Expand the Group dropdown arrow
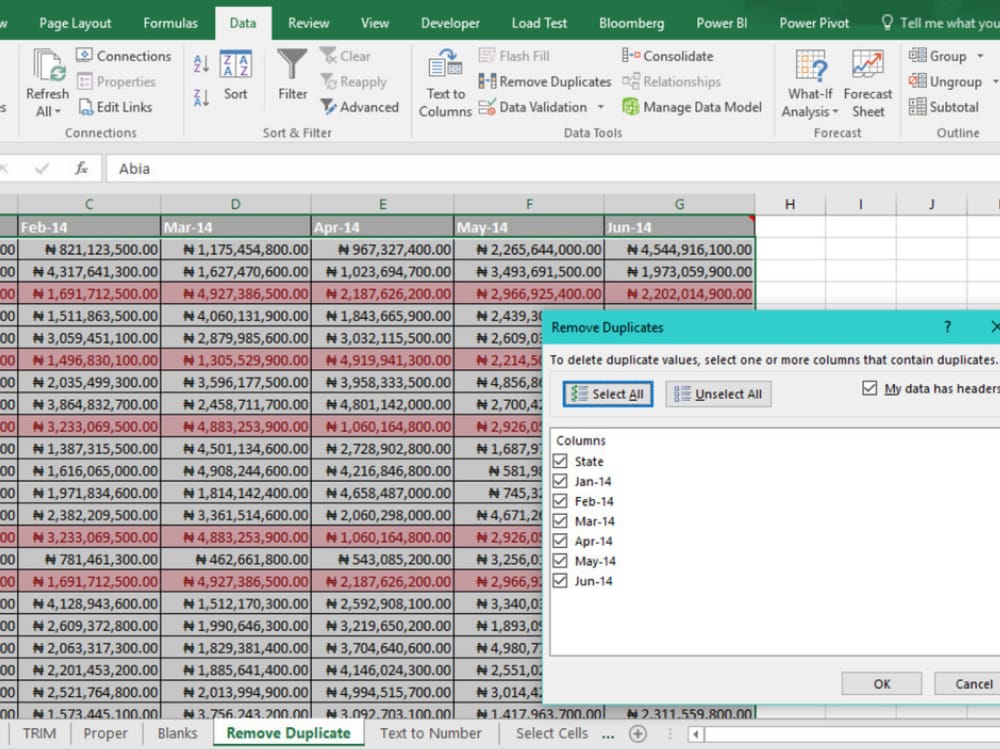This screenshot has height=750, width=1000. pyautogui.click(x=980, y=56)
